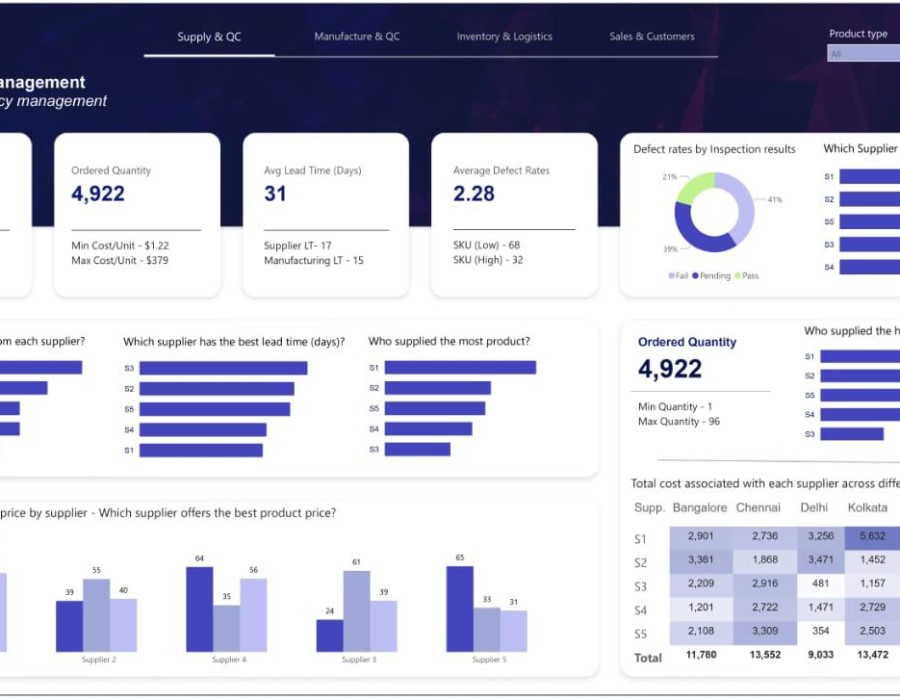This screenshot has height=700, width=900.
Task: Click the Bangalore column header in cost table
Action: pyautogui.click(x=700, y=508)
